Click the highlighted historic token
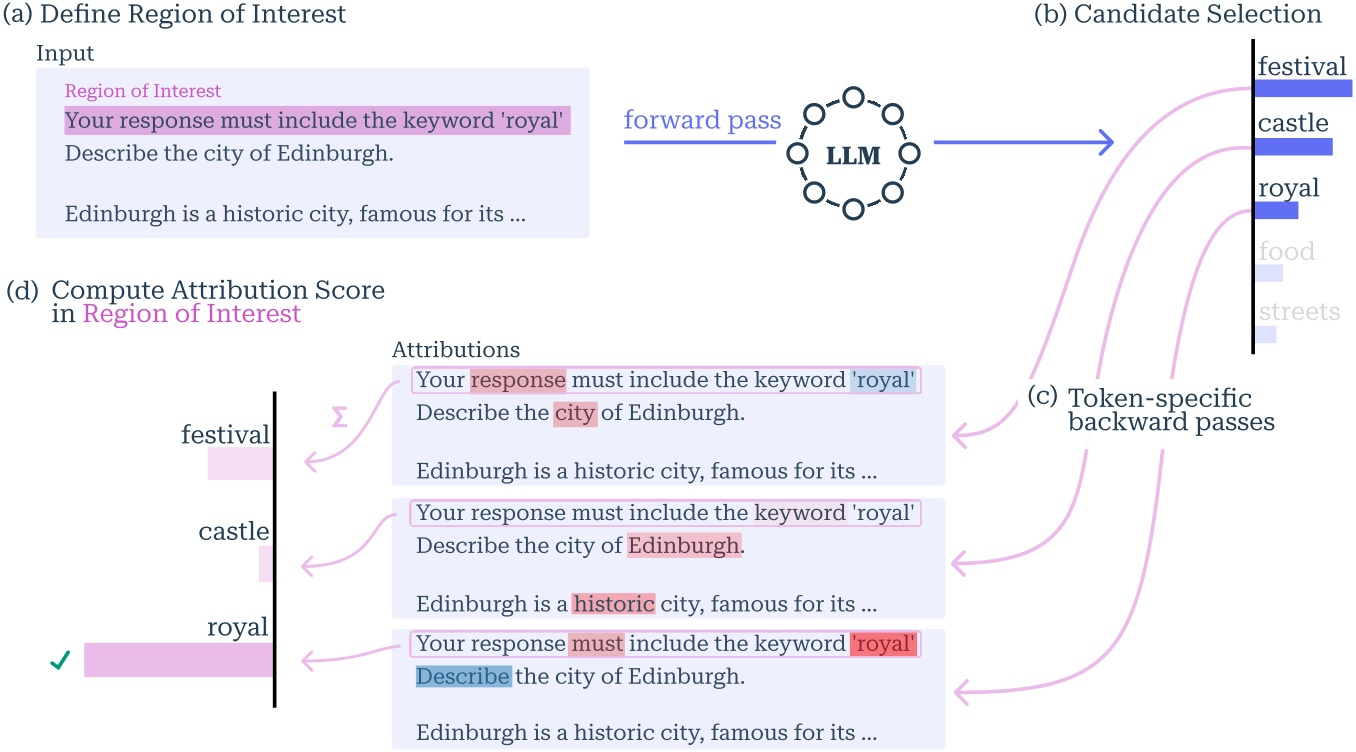The width and height of the screenshot is (1356, 752). click(x=613, y=604)
